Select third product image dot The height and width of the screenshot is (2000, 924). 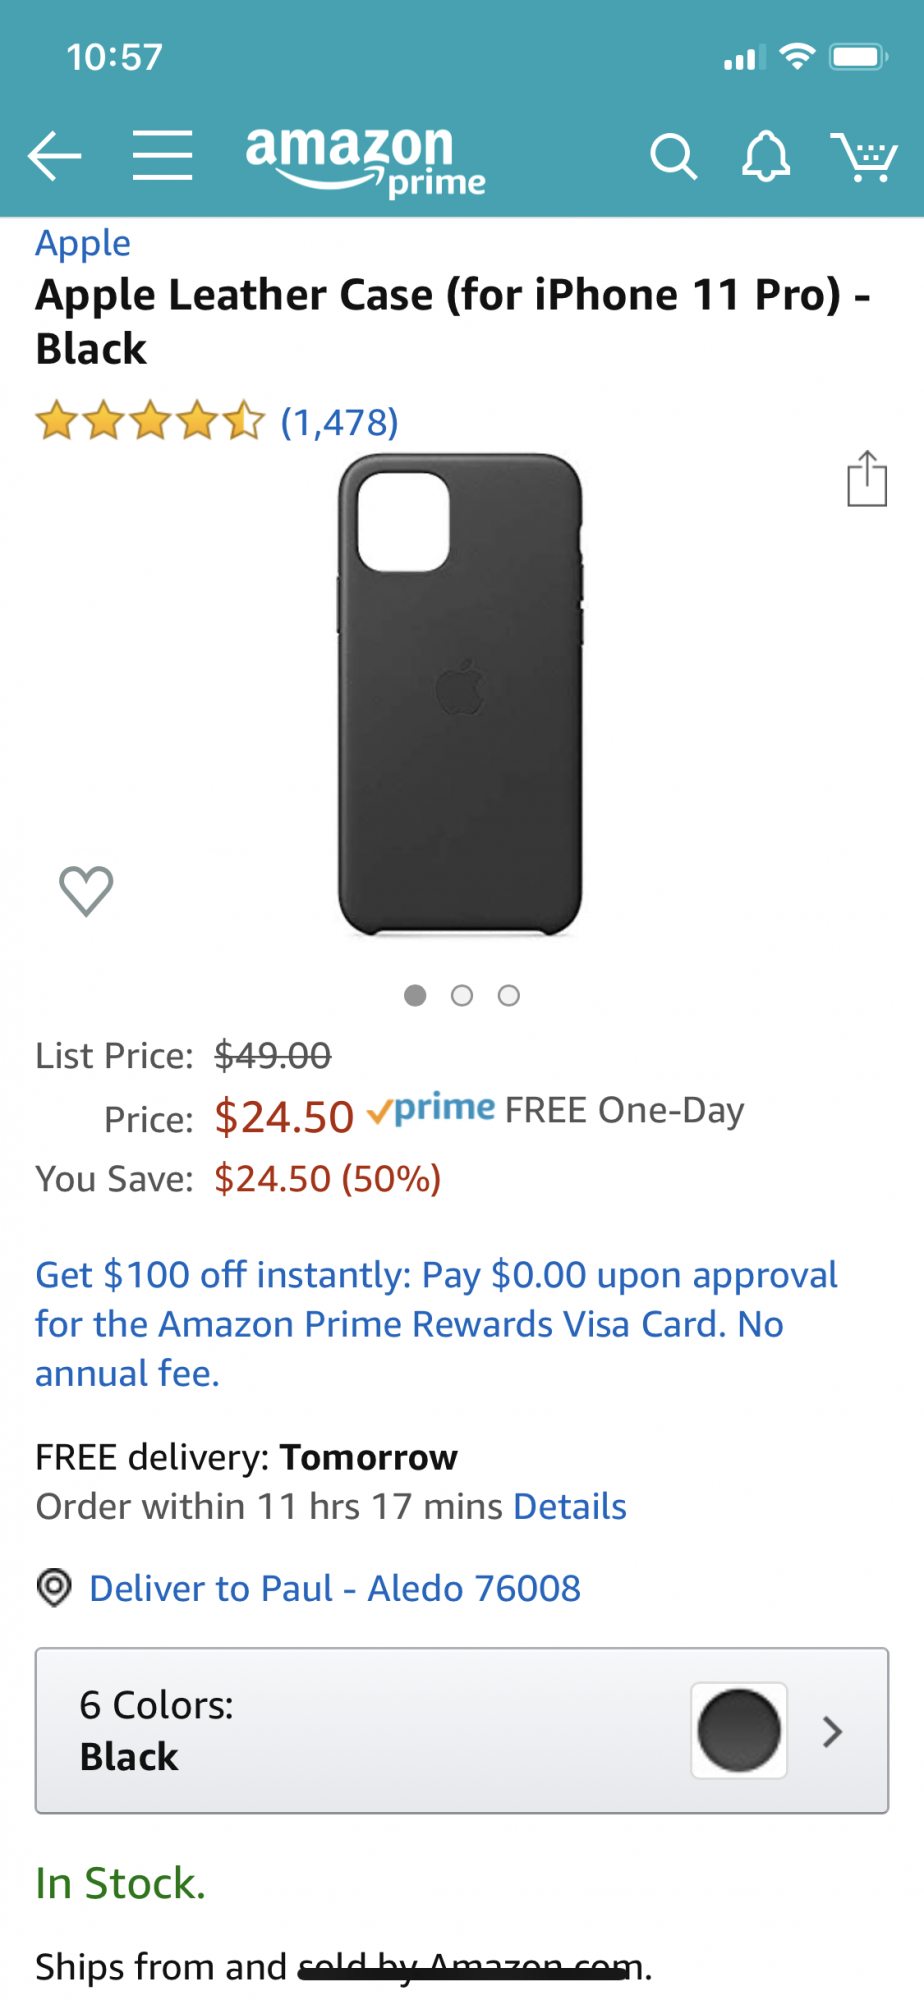coord(509,995)
